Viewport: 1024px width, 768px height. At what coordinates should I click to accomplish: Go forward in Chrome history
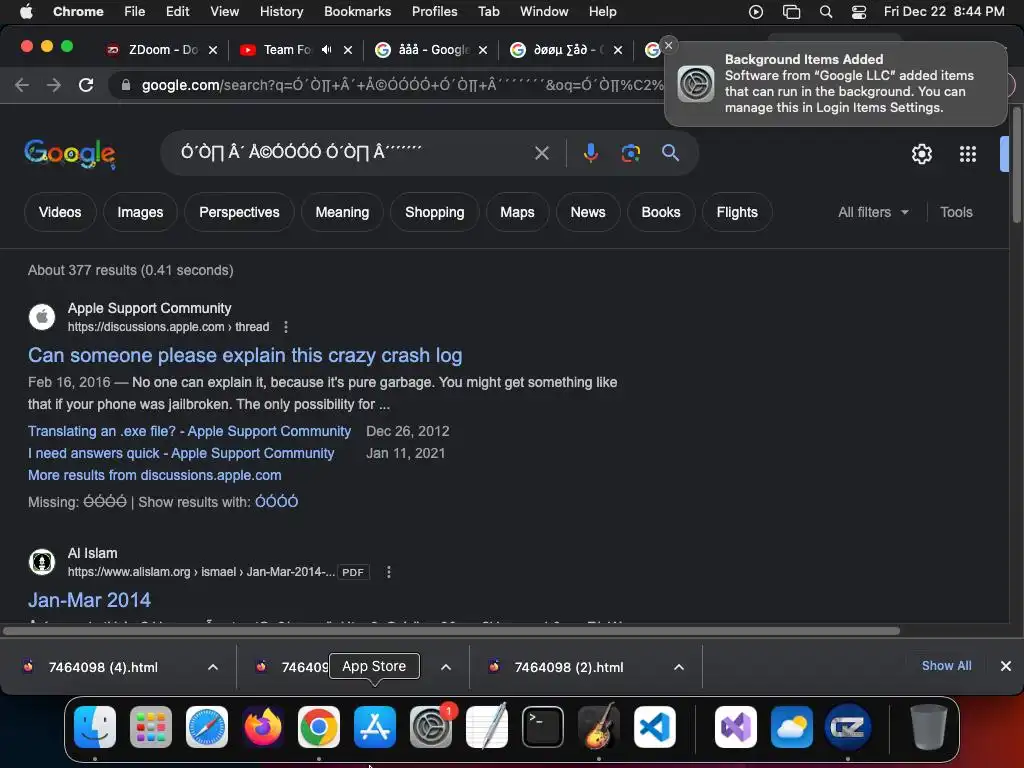tap(54, 85)
